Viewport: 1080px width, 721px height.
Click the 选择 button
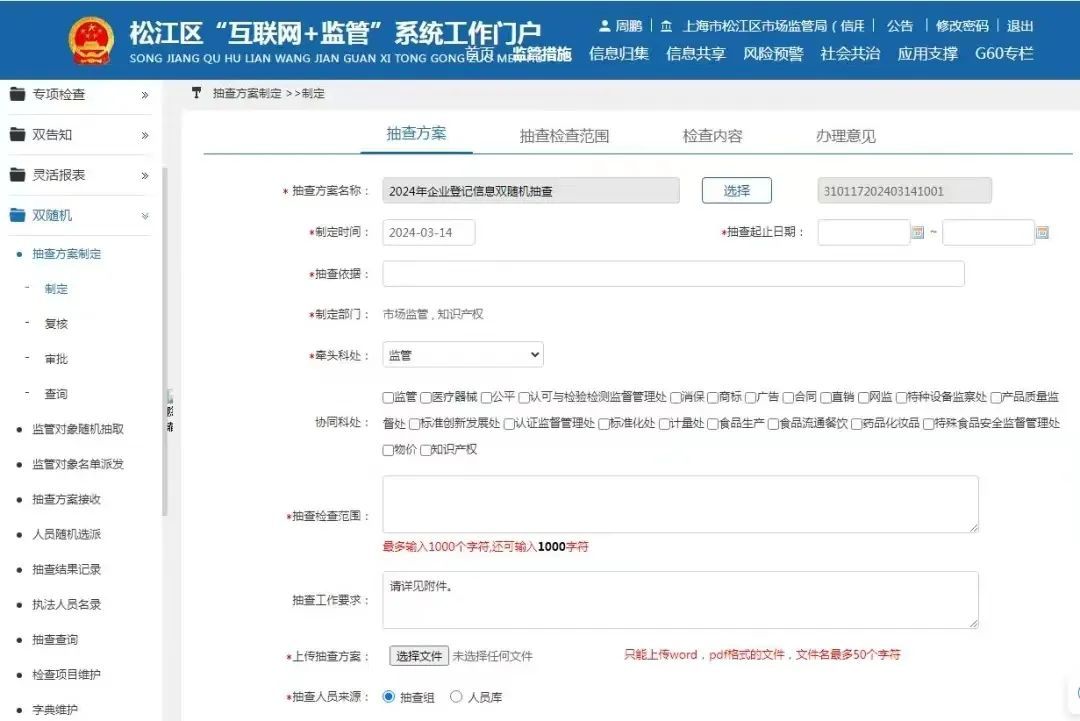[x=736, y=191]
